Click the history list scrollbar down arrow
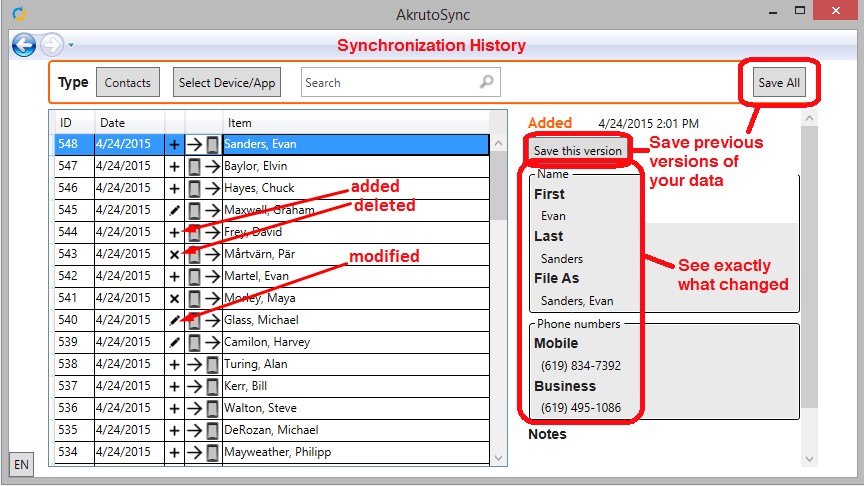 pos(499,457)
